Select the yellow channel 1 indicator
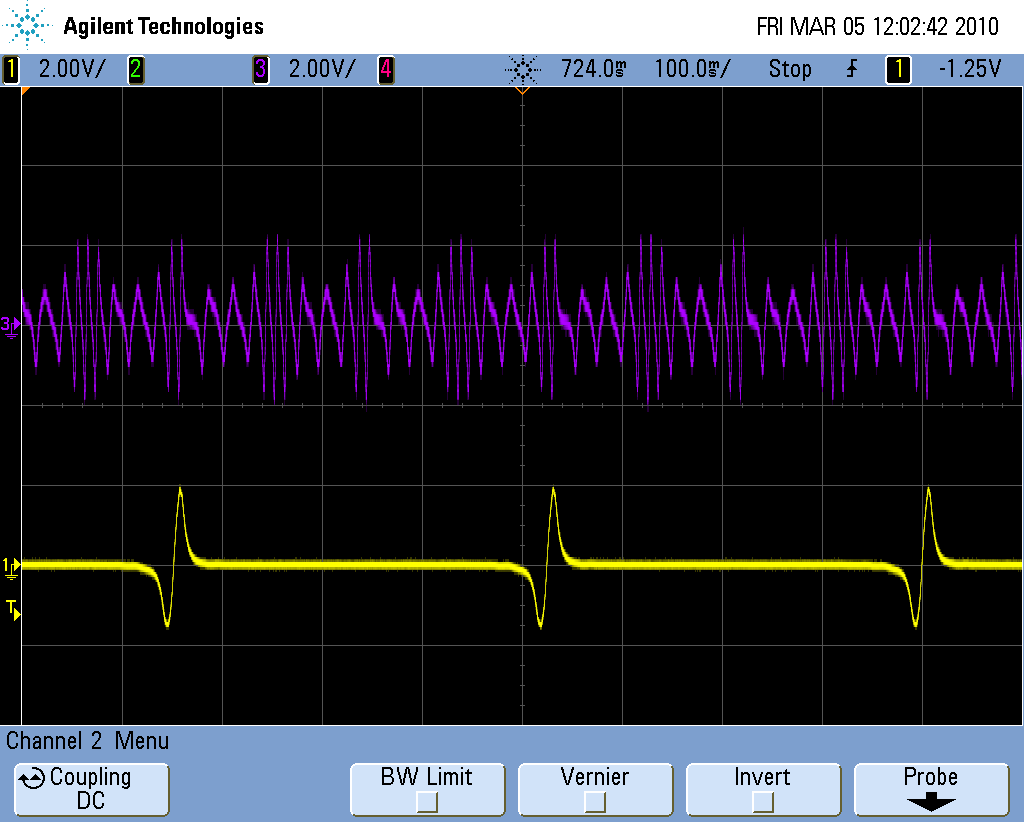This screenshot has height=822, width=1024. coord(12,70)
